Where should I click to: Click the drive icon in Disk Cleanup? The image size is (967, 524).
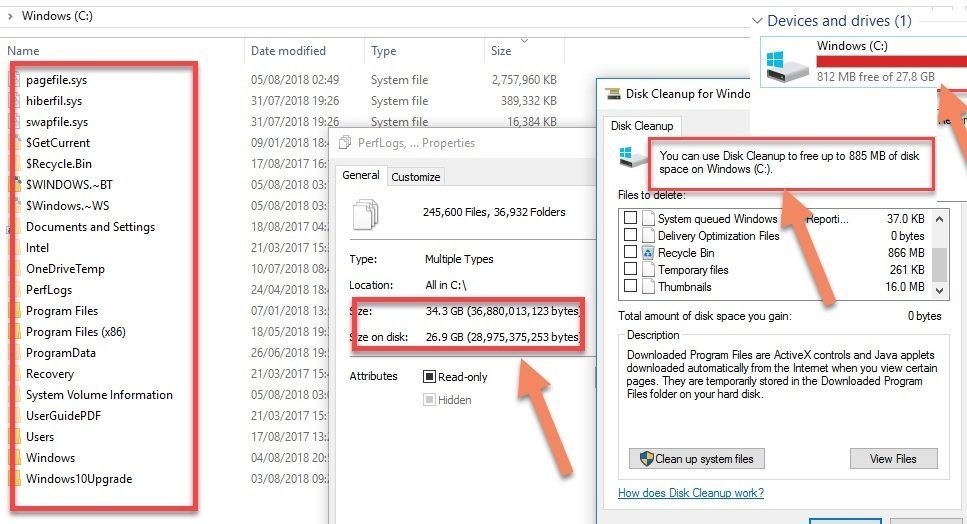point(633,157)
